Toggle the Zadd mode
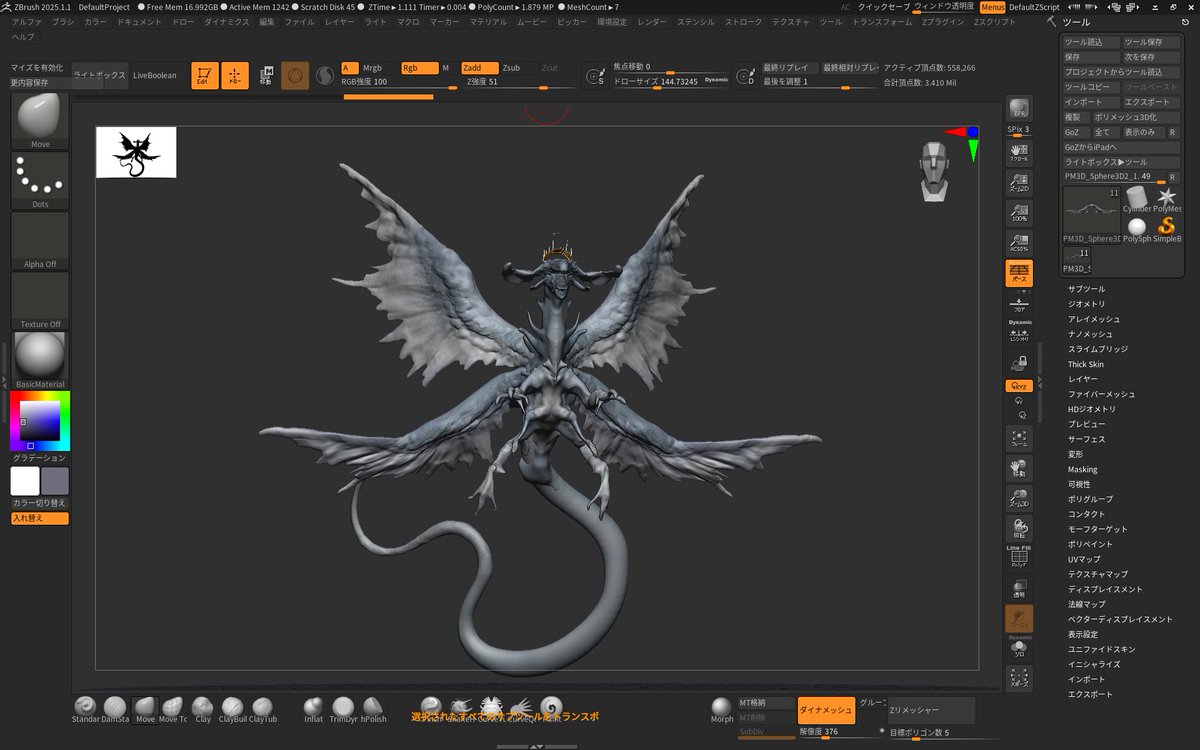 (479, 68)
